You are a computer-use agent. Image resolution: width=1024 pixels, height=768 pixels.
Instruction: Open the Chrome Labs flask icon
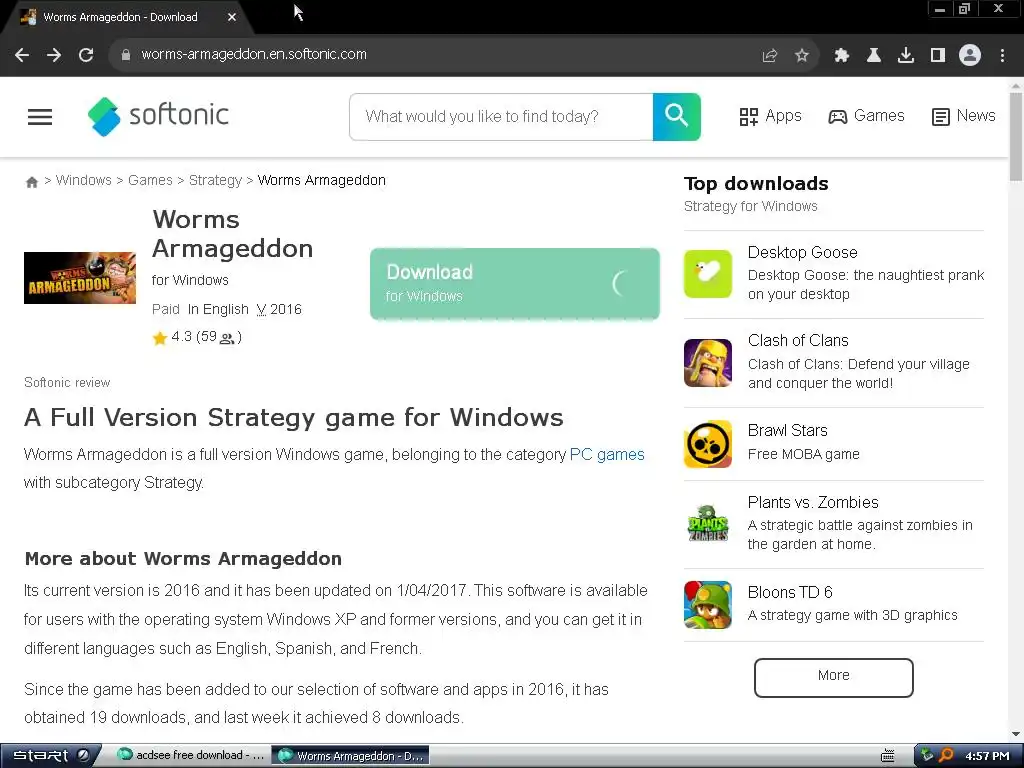873,56
